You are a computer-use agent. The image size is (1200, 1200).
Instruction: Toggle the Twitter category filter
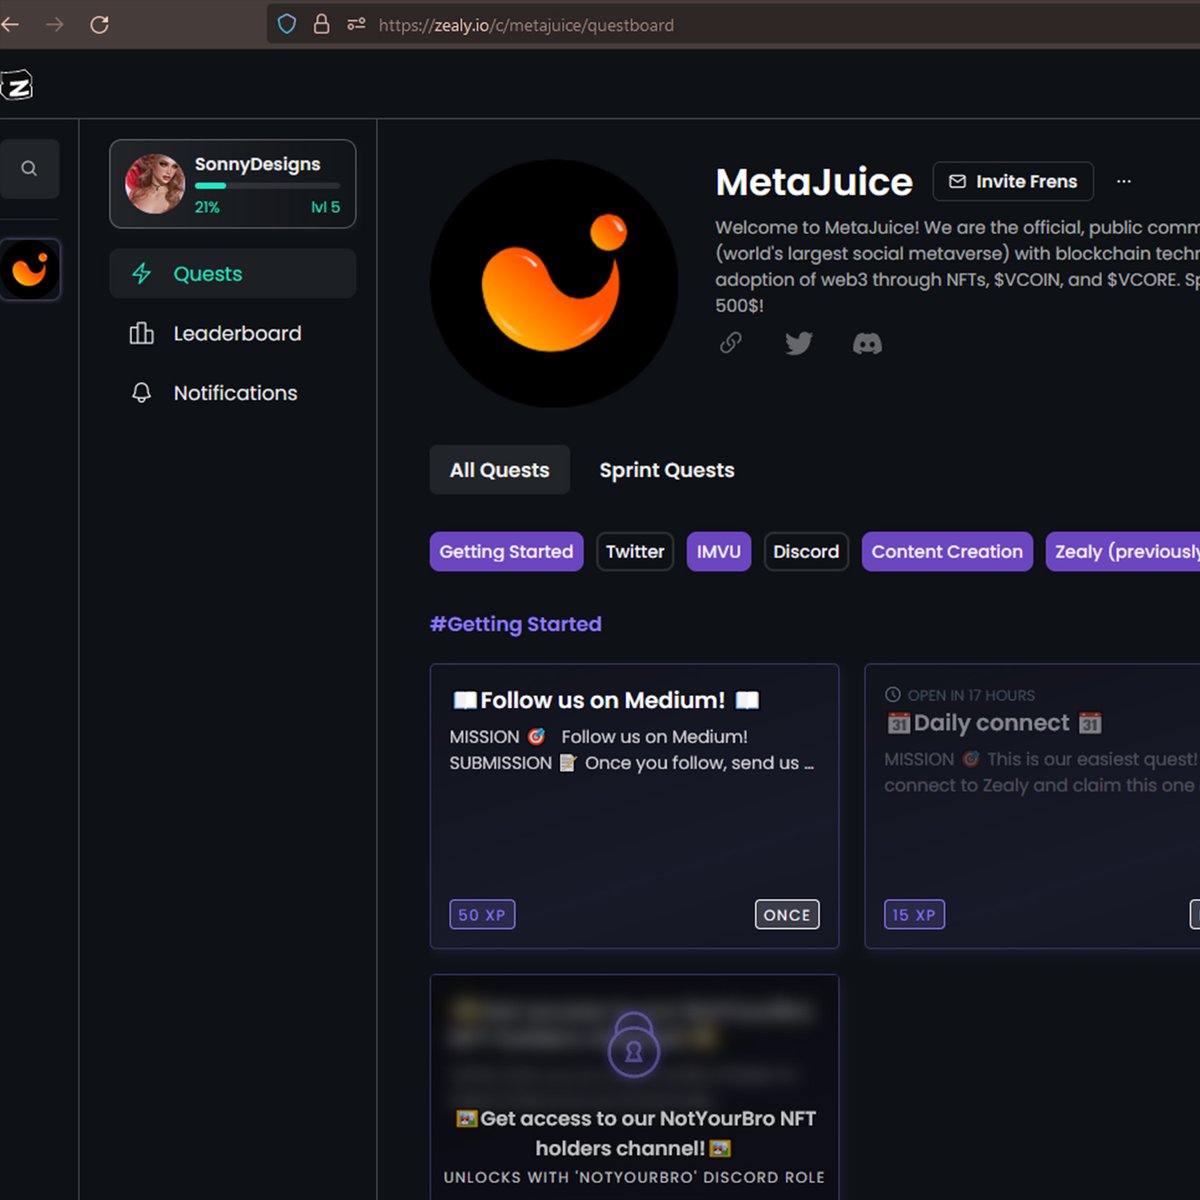tap(635, 552)
